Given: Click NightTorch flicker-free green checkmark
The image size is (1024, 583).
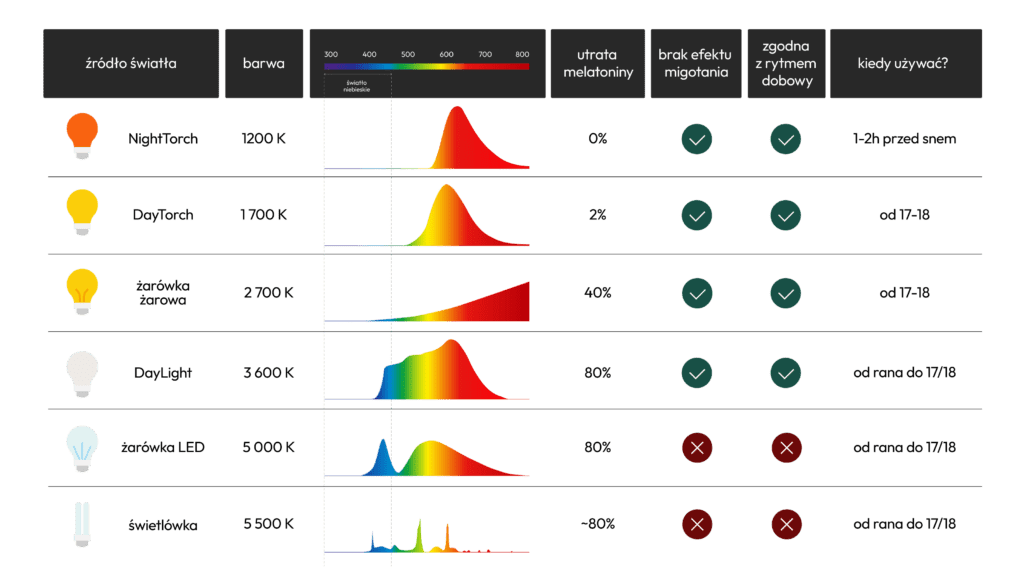Looking at the screenshot, I should [696, 139].
